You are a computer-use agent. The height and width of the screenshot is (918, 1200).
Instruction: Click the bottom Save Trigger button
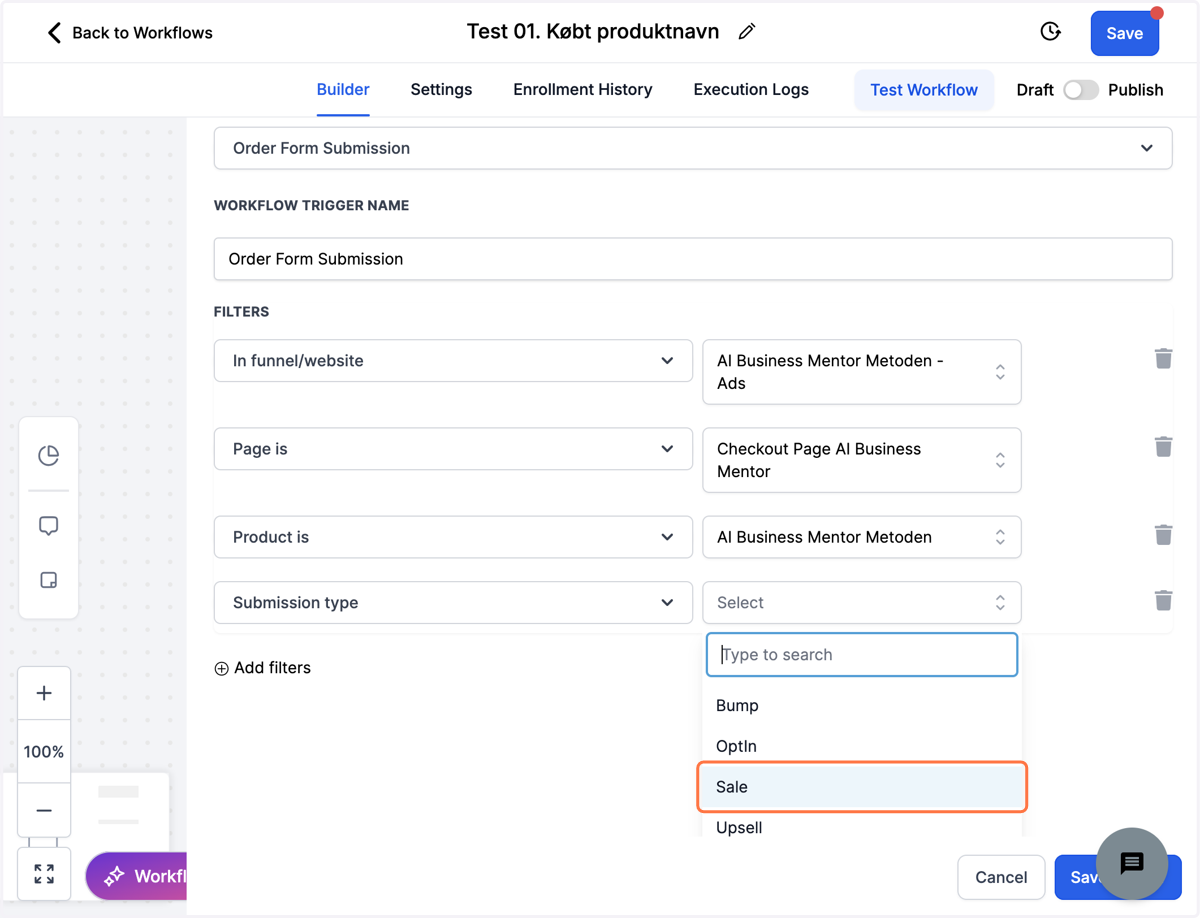(x=1118, y=877)
